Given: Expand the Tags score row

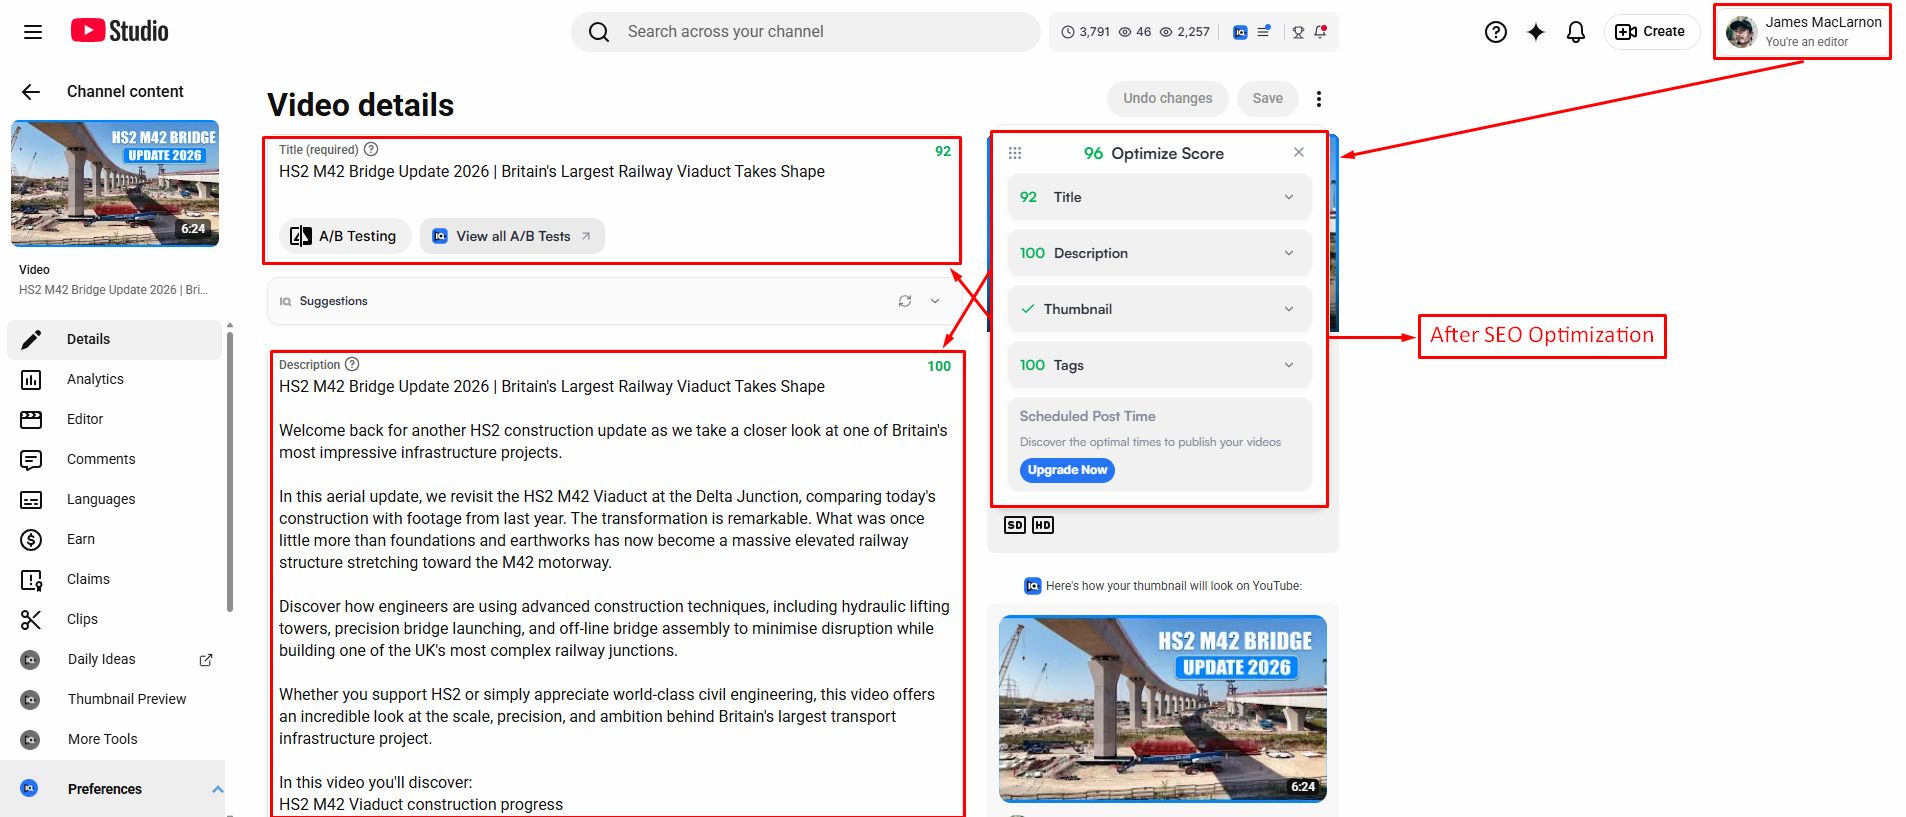Looking at the screenshot, I should pos(1159,365).
